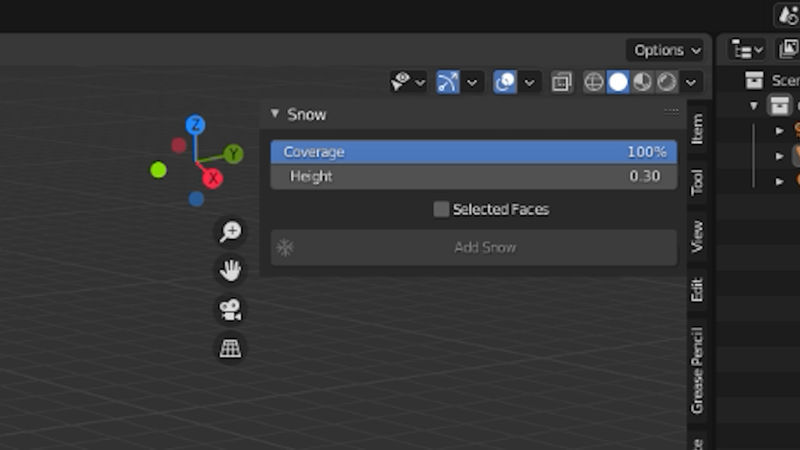Open the gizmo options dropdown arrow
The image size is (800, 450).
point(472,82)
